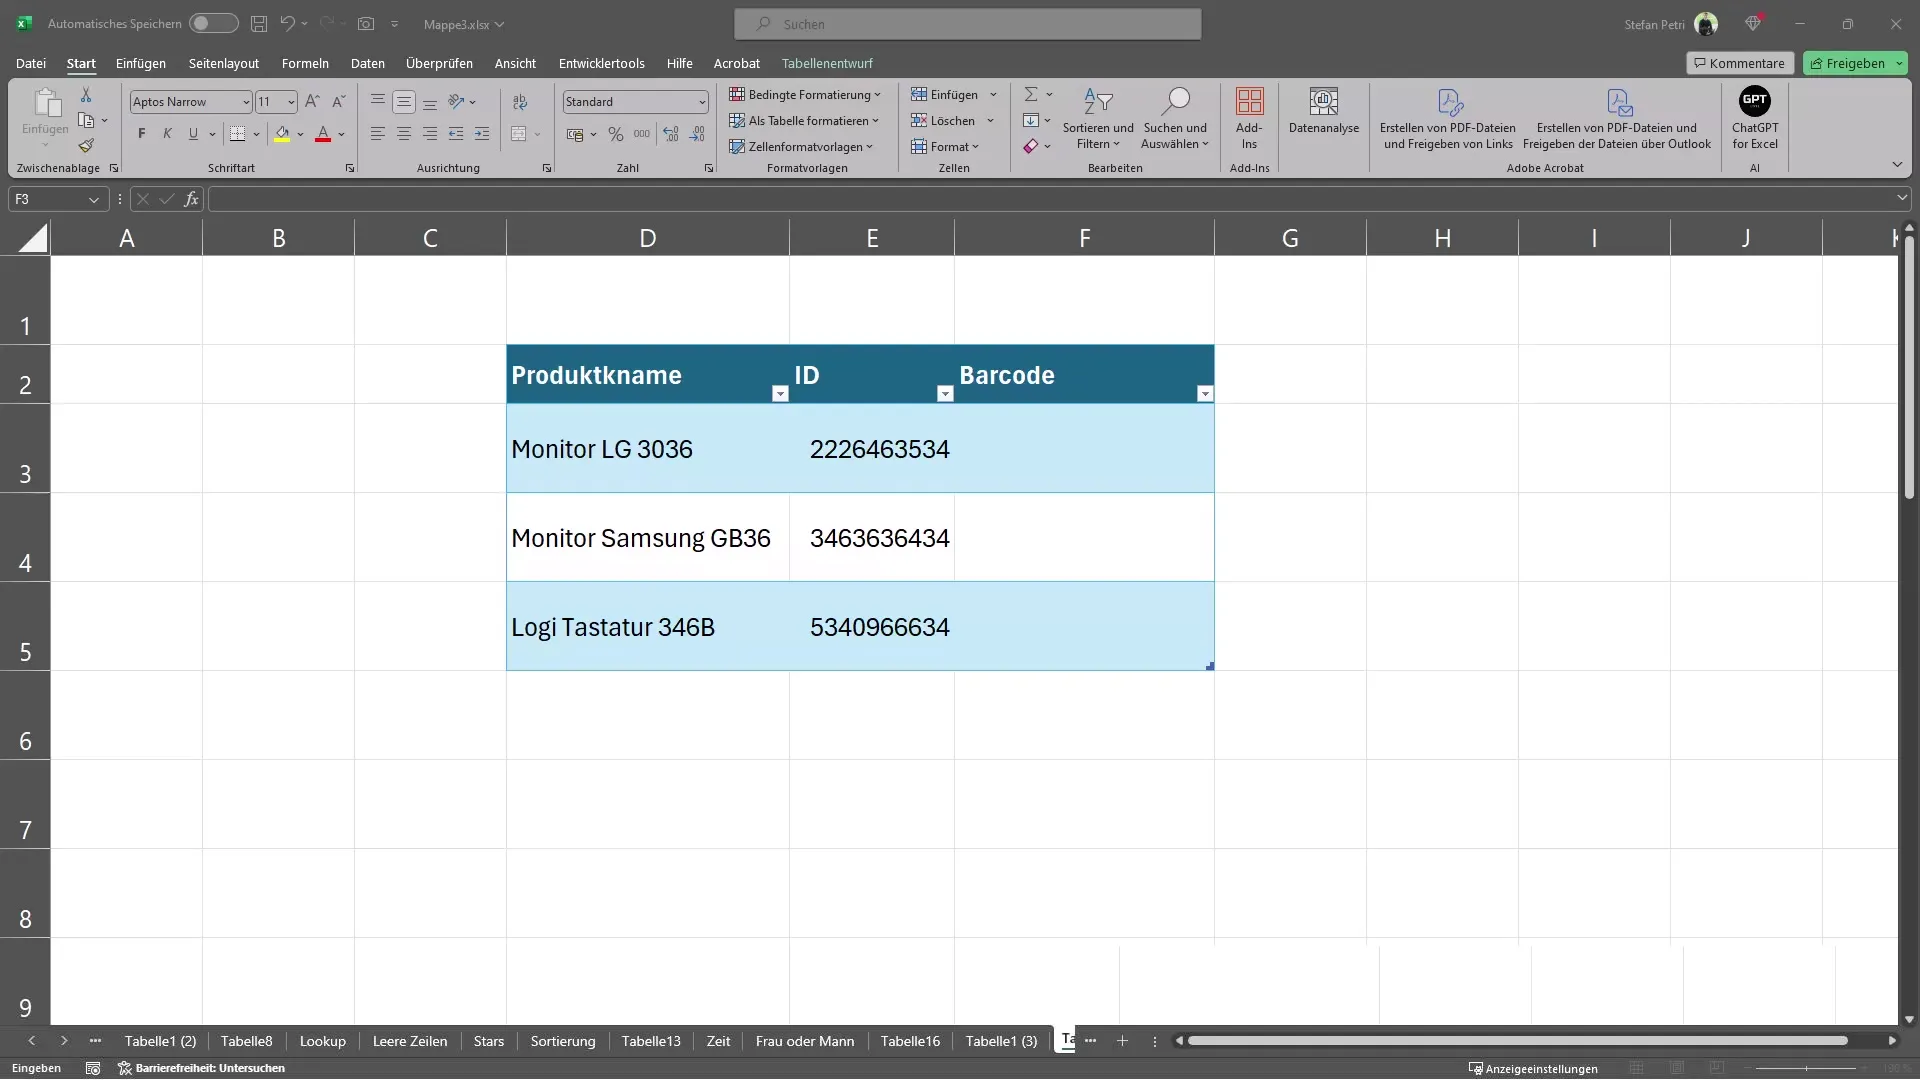Align cell text to the left

point(378,134)
